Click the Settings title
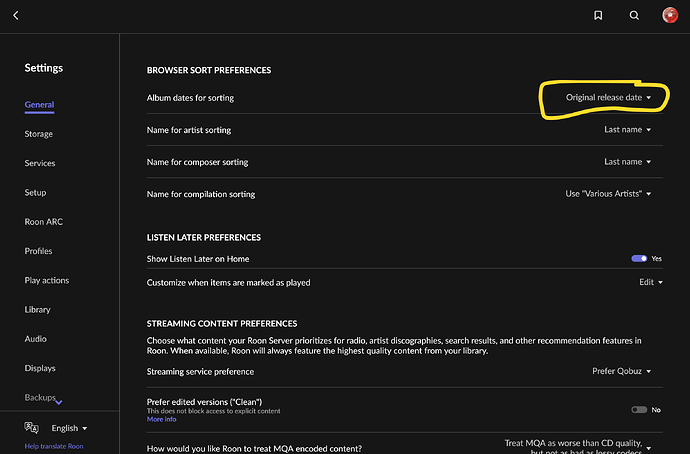This screenshot has height=454, width=690. 44,68
